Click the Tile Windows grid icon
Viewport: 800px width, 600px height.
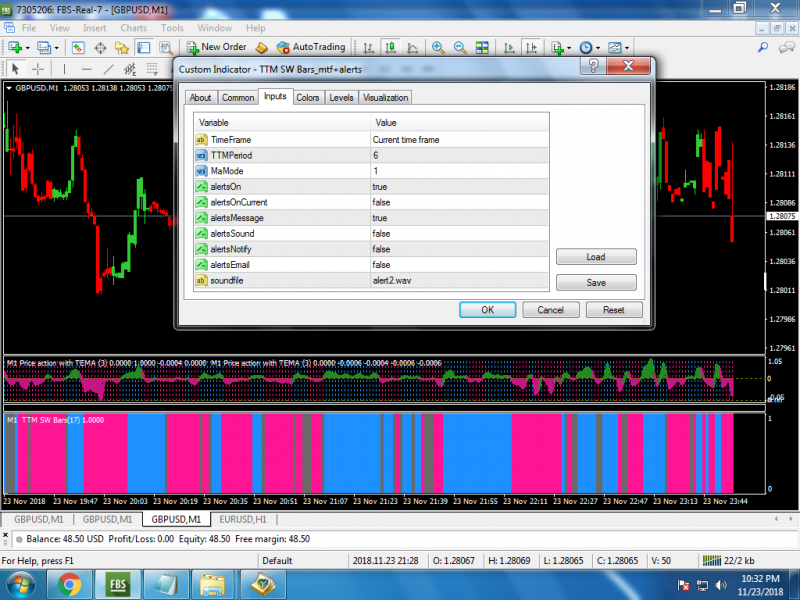coord(482,47)
